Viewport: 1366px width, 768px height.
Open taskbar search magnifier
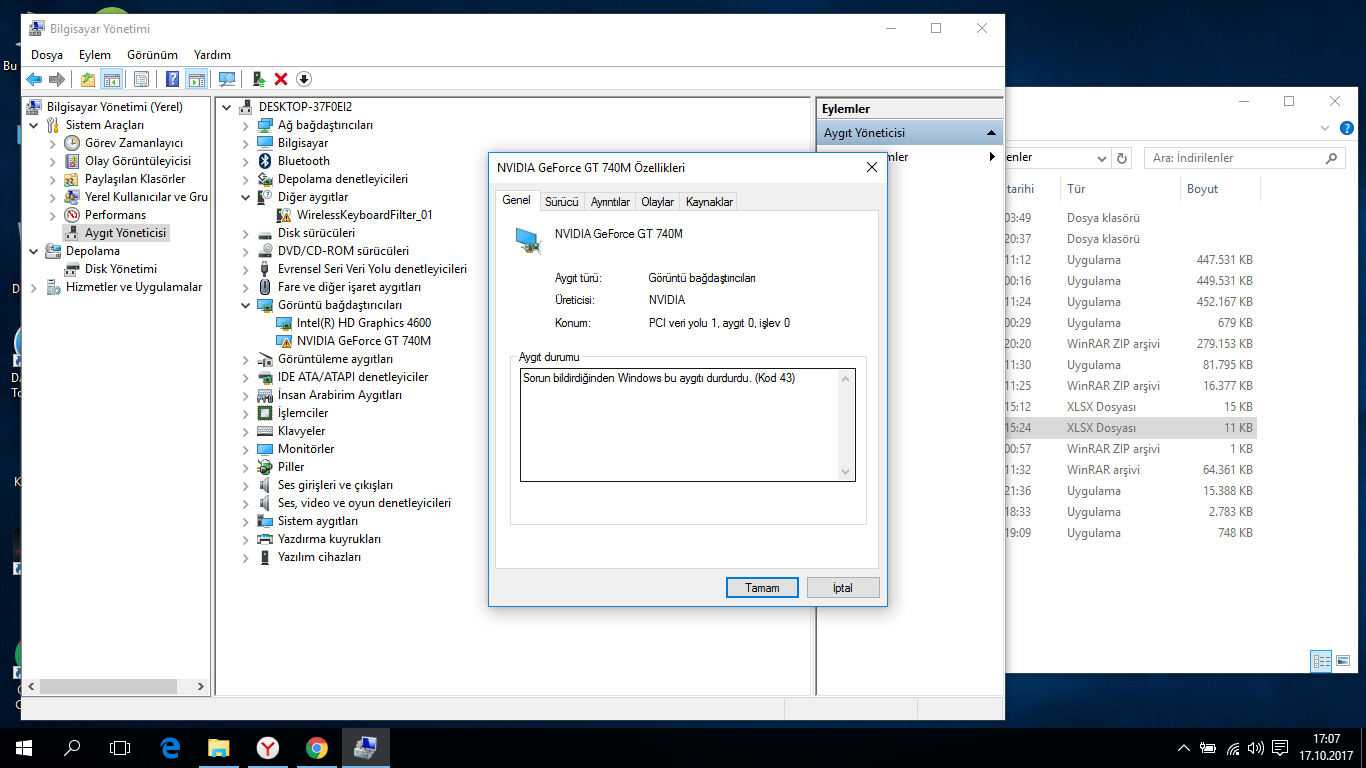[x=72, y=747]
